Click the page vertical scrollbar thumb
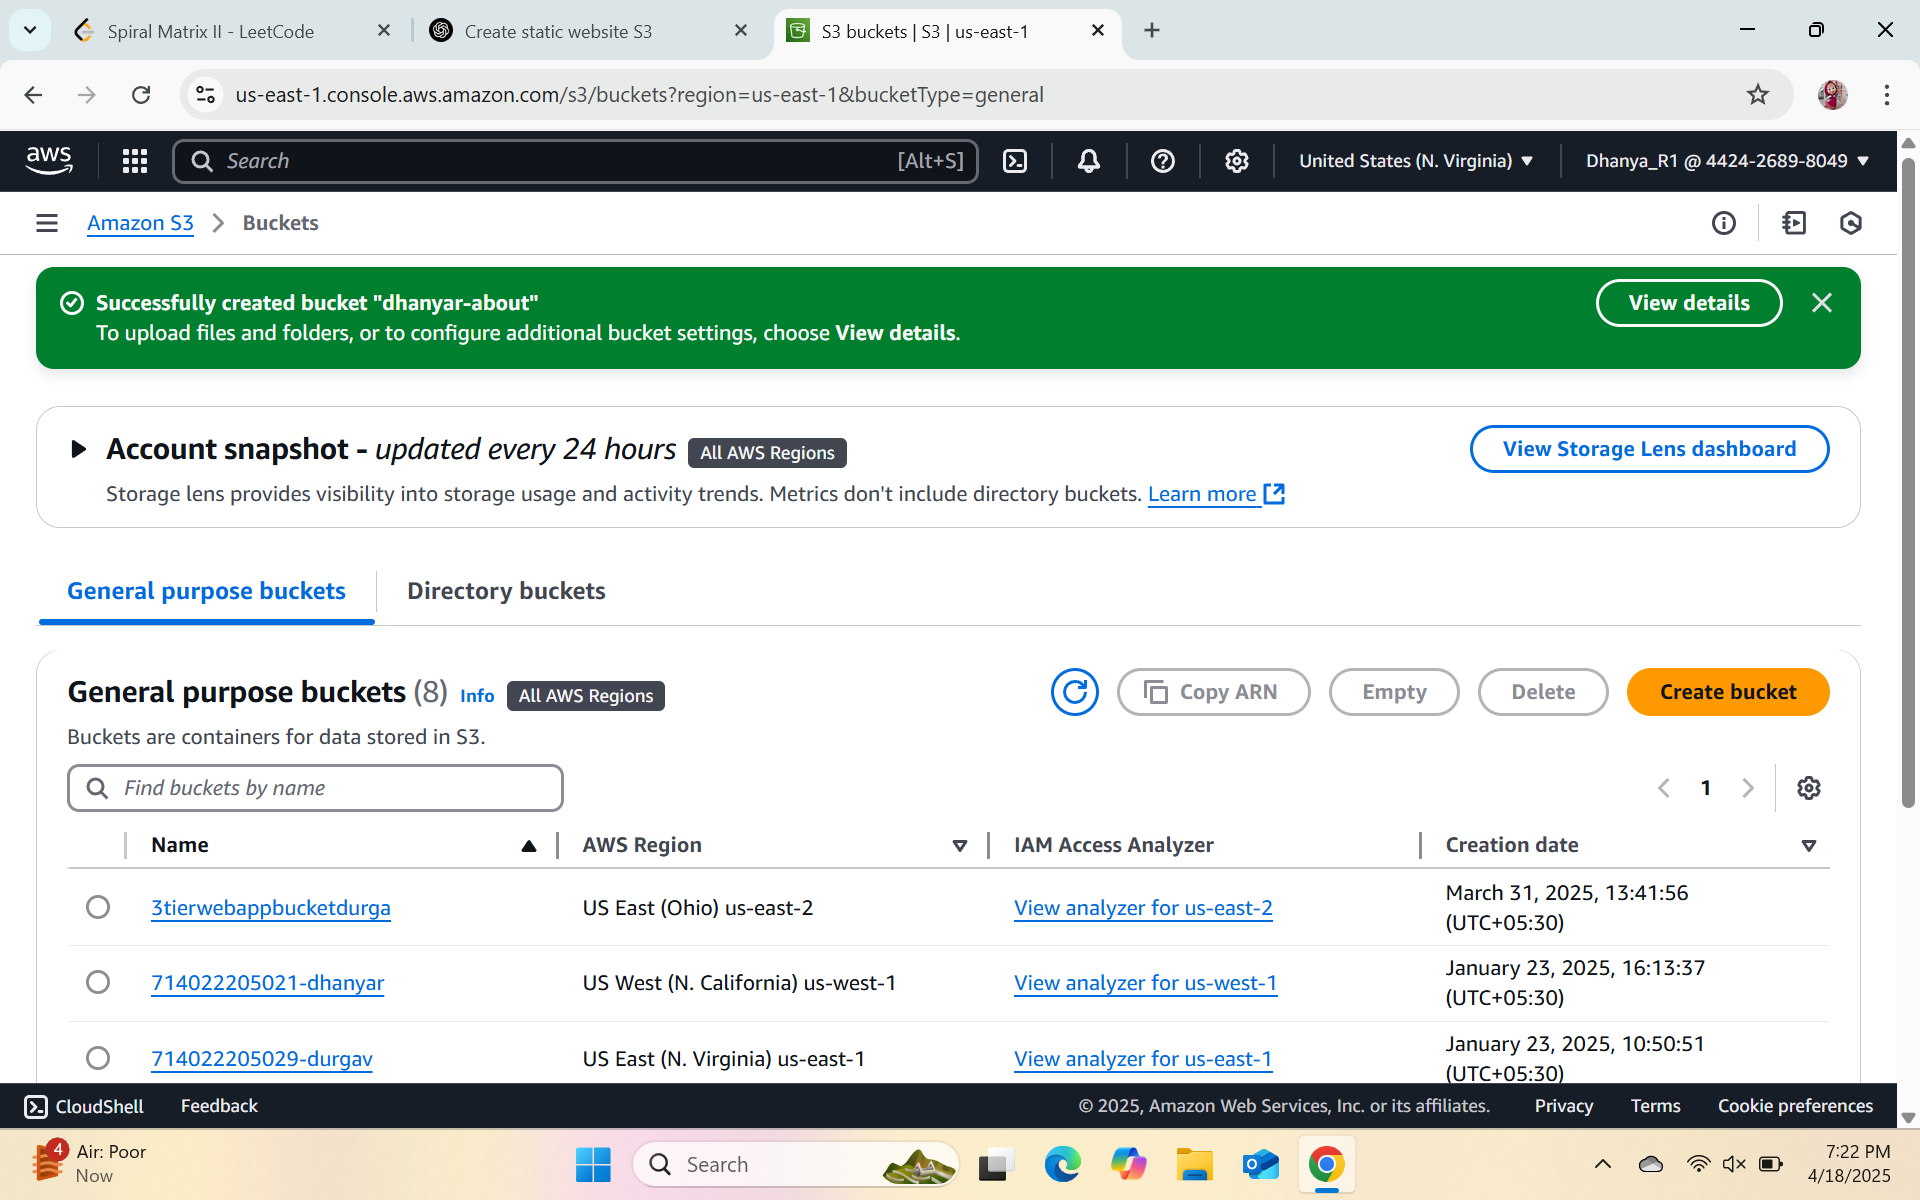 (x=1908, y=482)
